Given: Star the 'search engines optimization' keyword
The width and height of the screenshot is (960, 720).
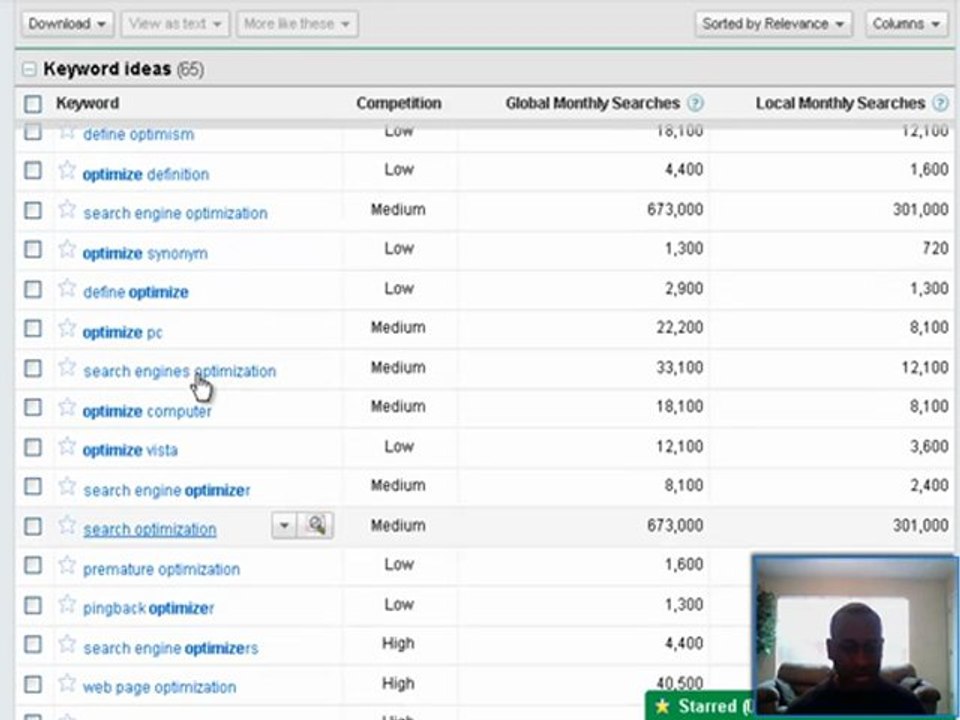Looking at the screenshot, I should tap(67, 367).
